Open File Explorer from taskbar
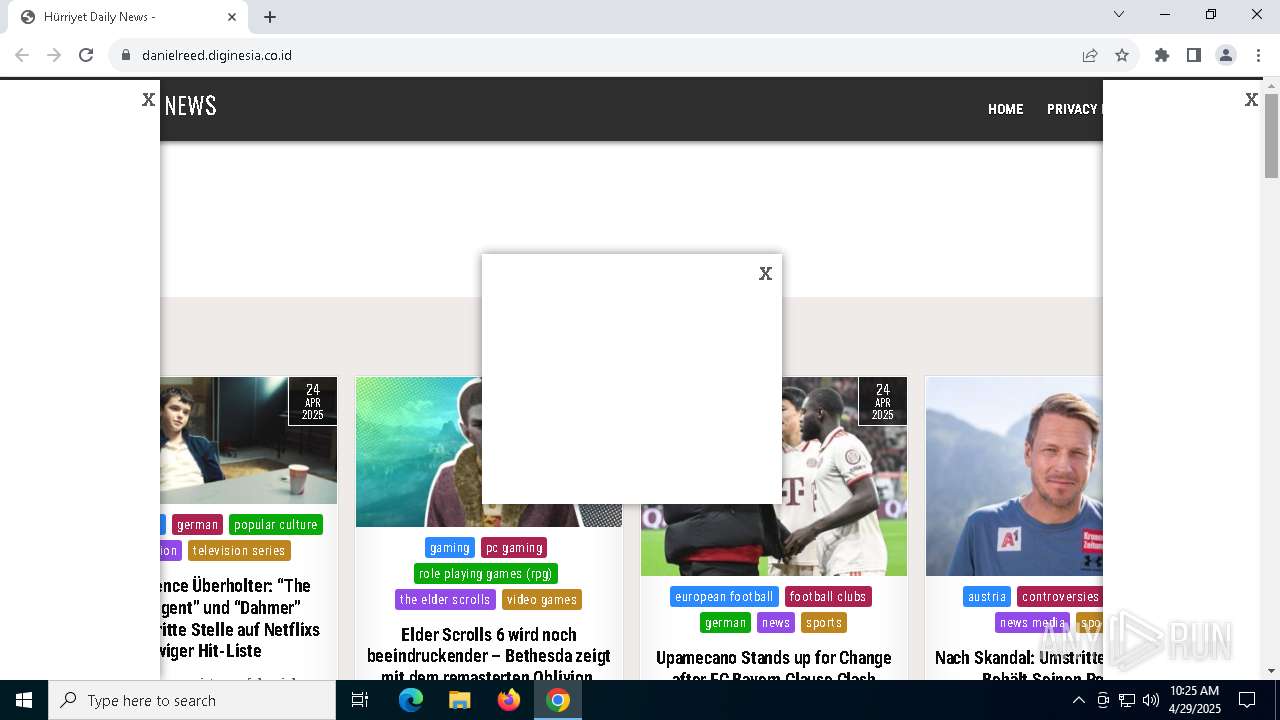The width and height of the screenshot is (1280, 720). (460, 700)
